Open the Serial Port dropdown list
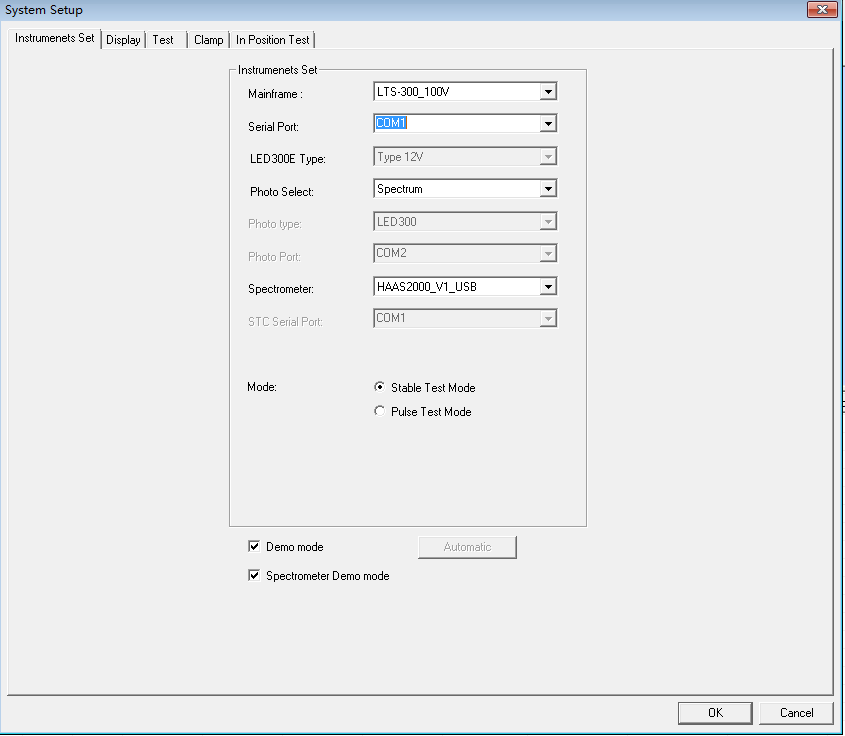 (547, 124)
